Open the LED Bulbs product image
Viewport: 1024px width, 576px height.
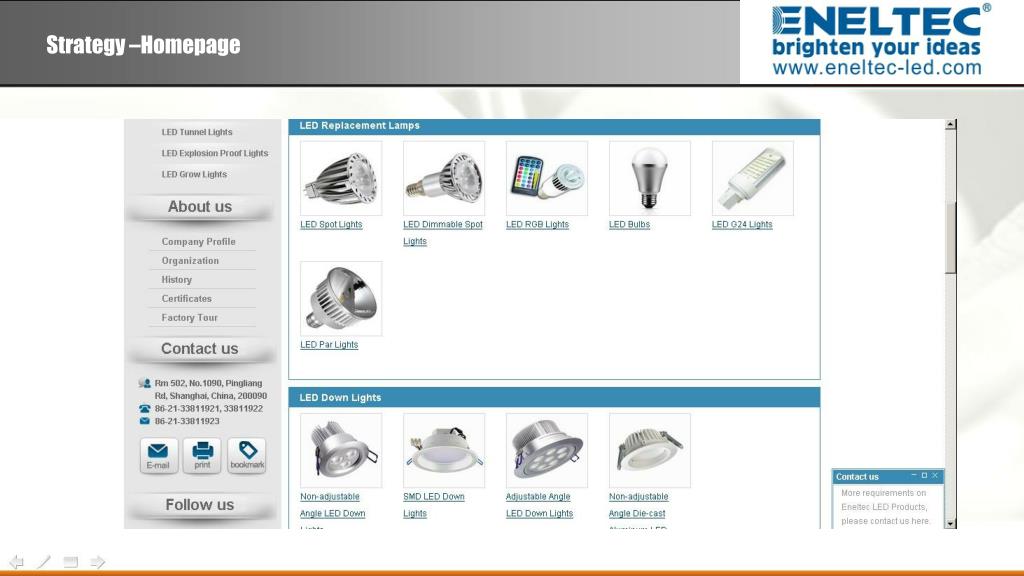pos(650,178)
